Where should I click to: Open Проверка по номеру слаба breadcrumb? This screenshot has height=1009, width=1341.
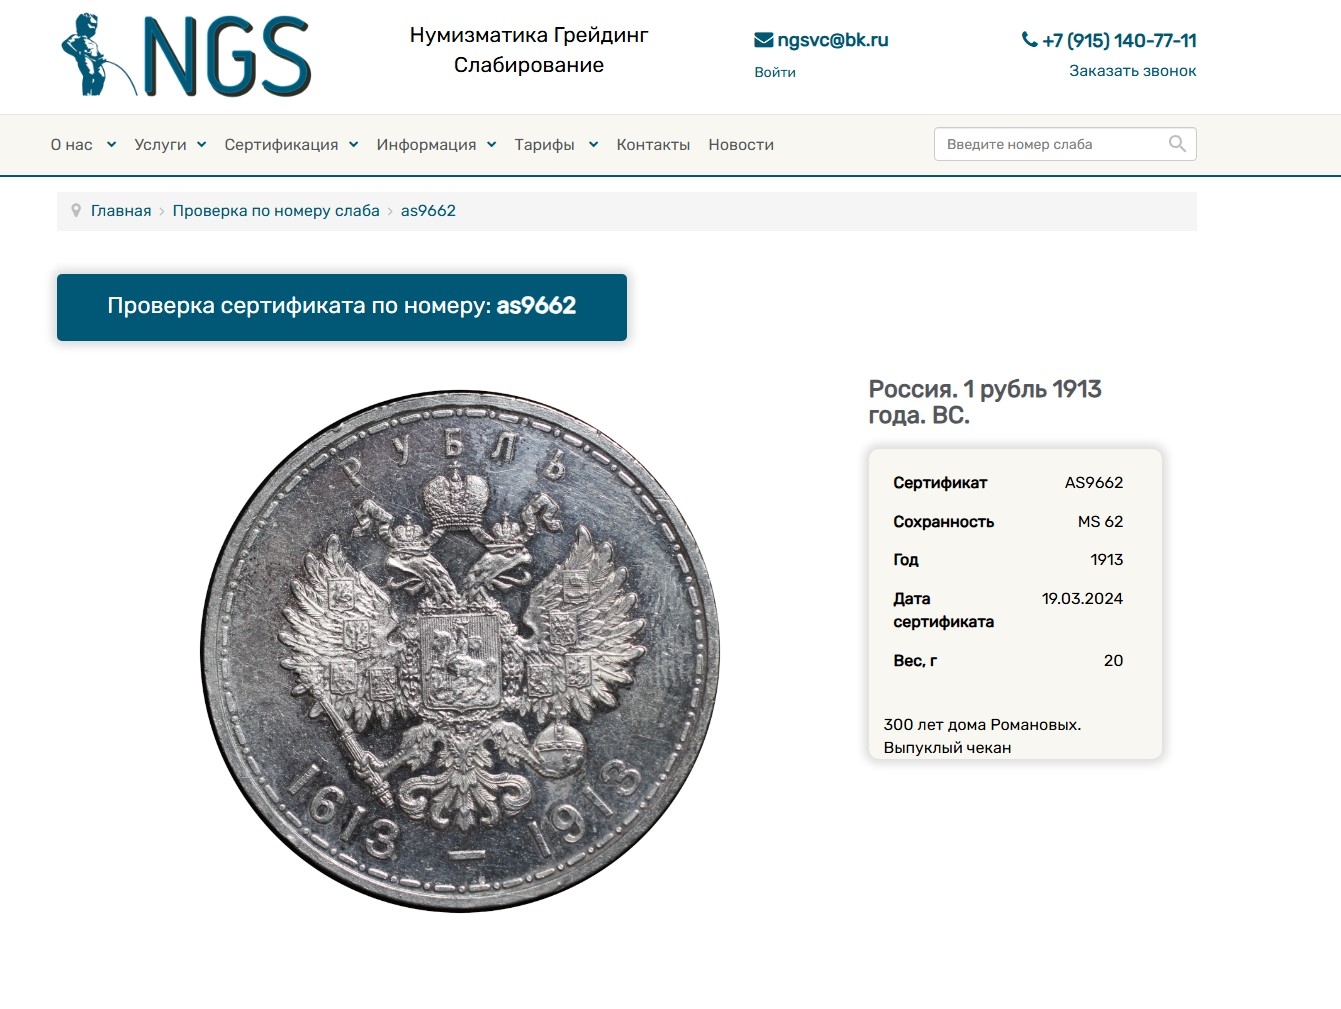[276, 211]
